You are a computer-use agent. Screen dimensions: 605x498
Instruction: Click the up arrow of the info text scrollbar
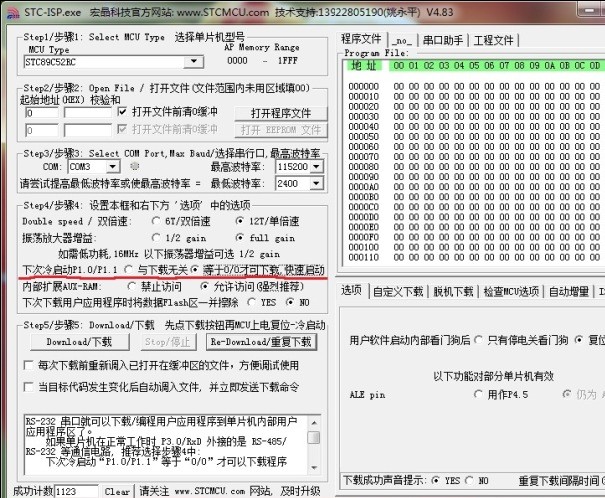pyautogui.click(x=314, y=422)
